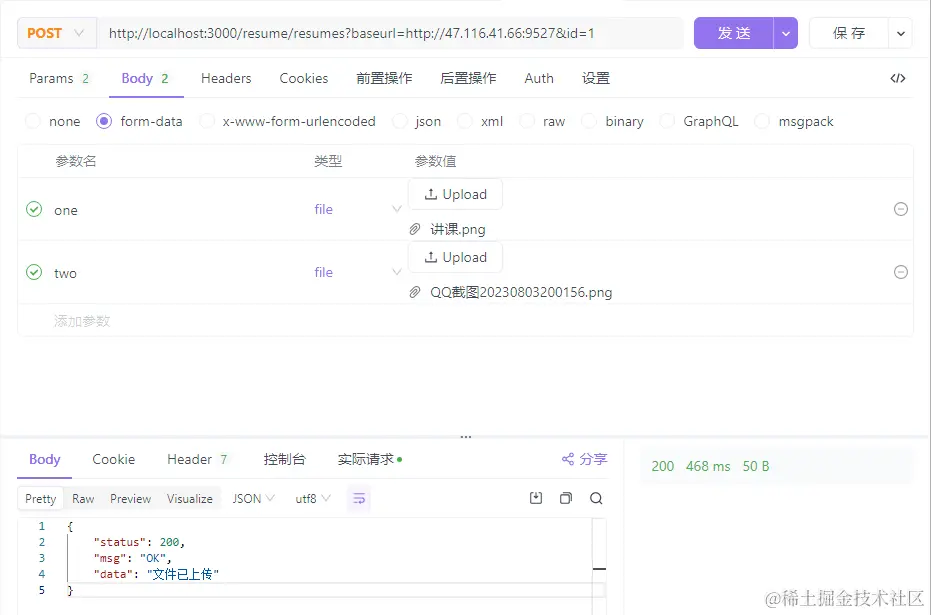Click the 发送 send button
The height and width of the screenshot is (615, 931).
(734, 33)
